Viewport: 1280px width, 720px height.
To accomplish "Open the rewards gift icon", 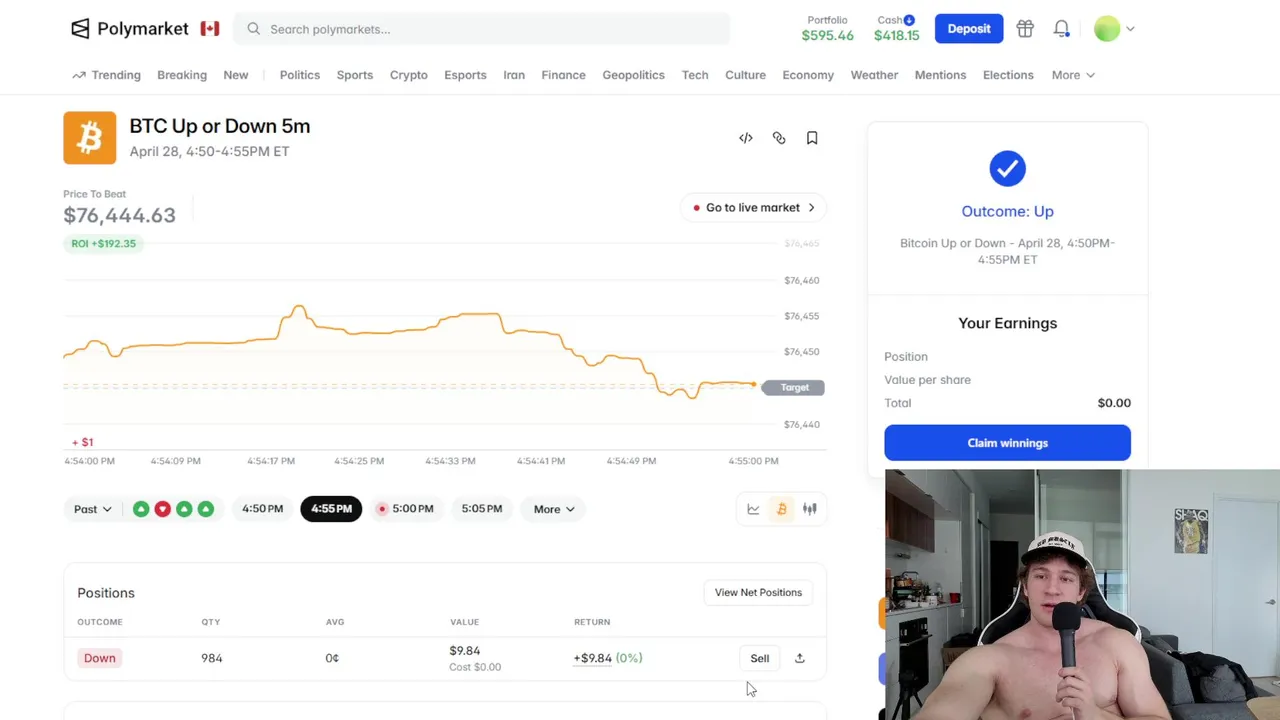I will coord(1025,29).
